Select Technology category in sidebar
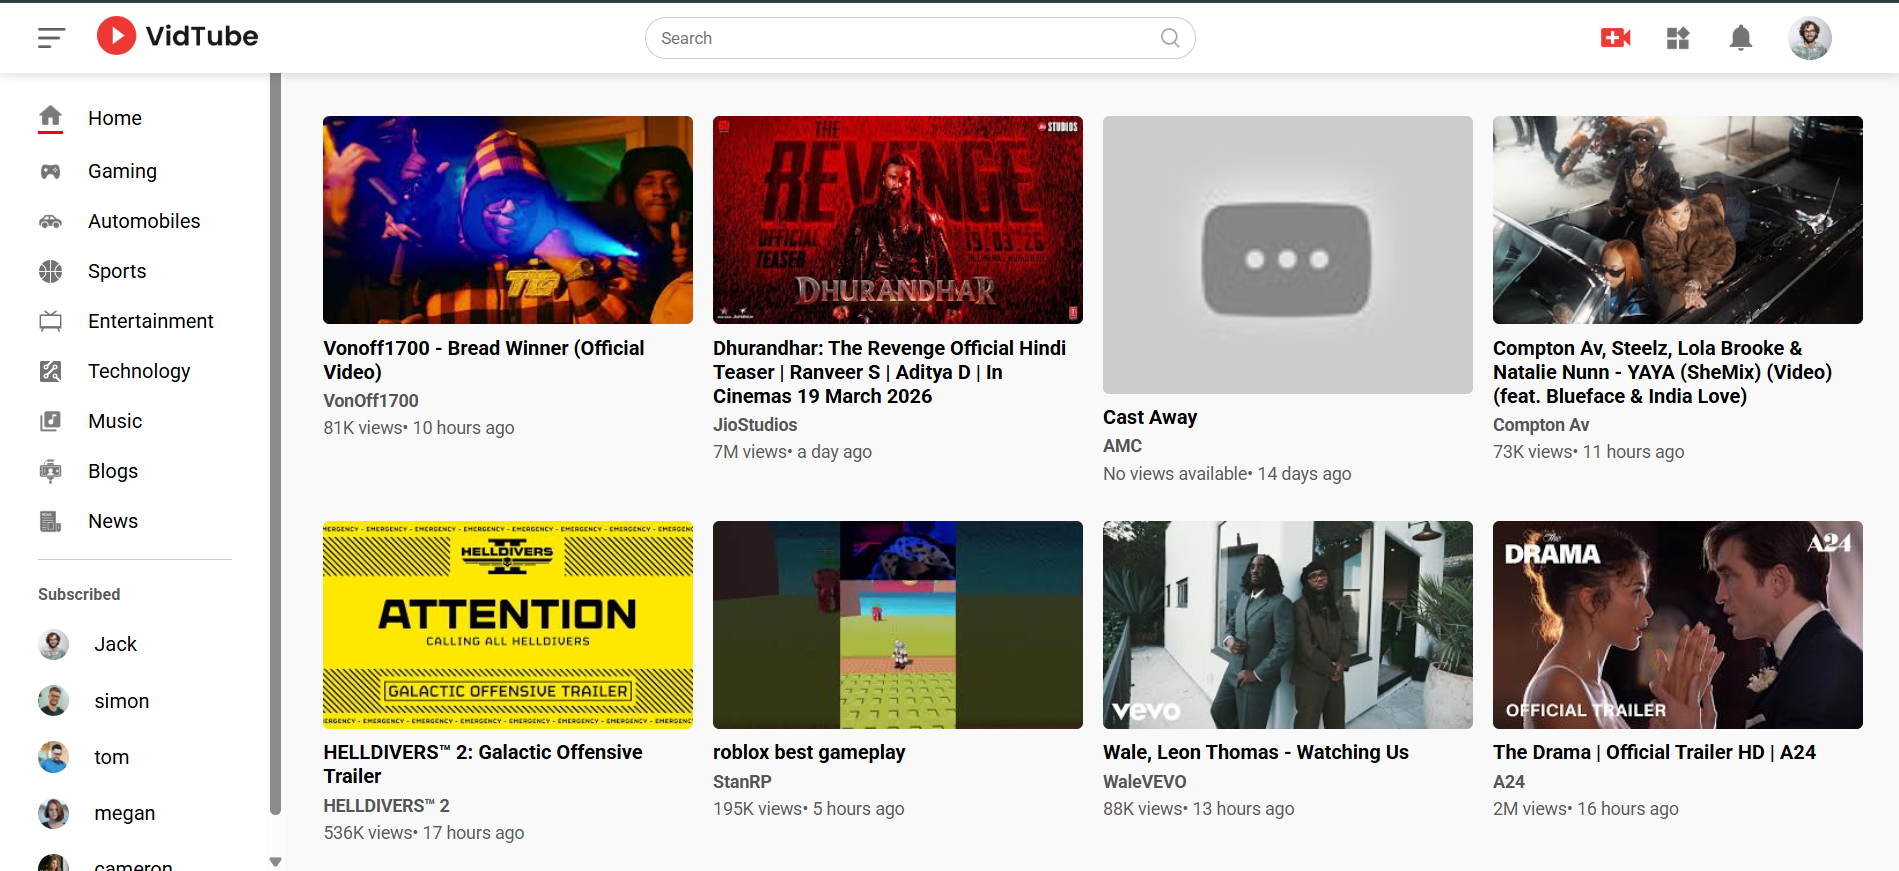Viewport: 1899px width, 871px height. tap(138, 371)
